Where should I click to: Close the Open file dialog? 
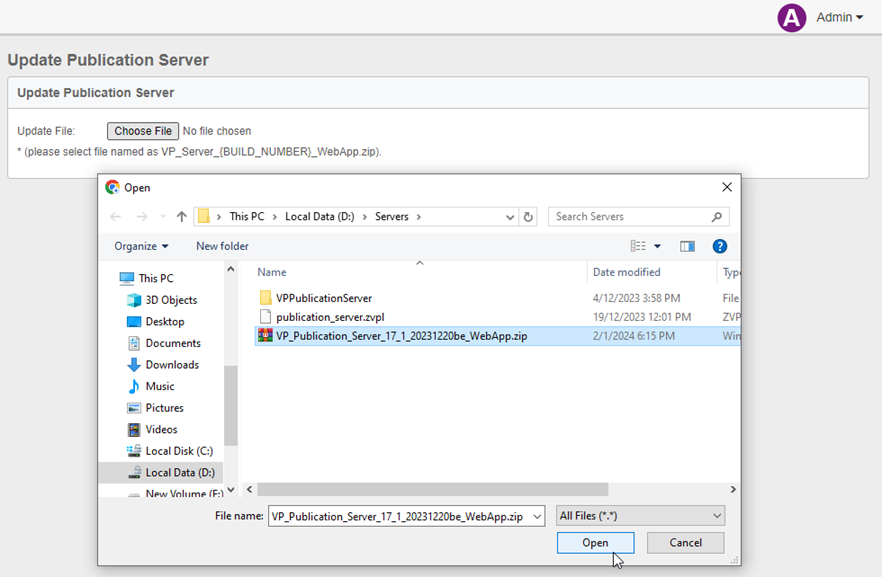tap(727, 187)
